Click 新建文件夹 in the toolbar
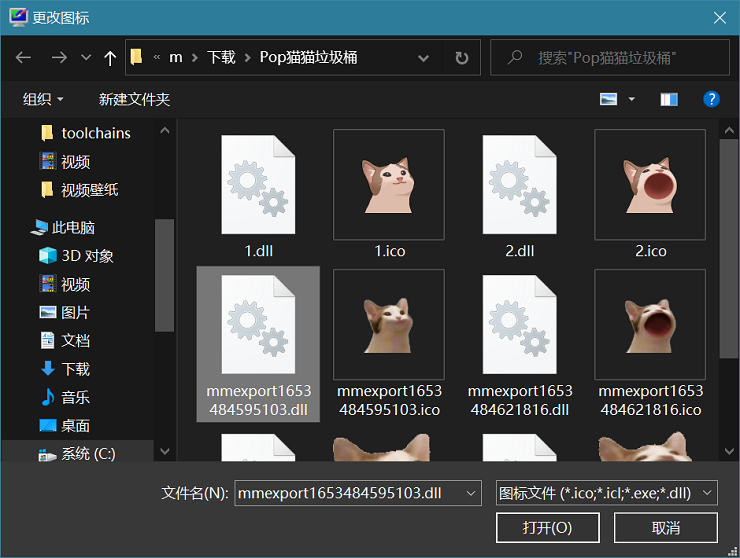740x558 pixels. coord(134,99)
